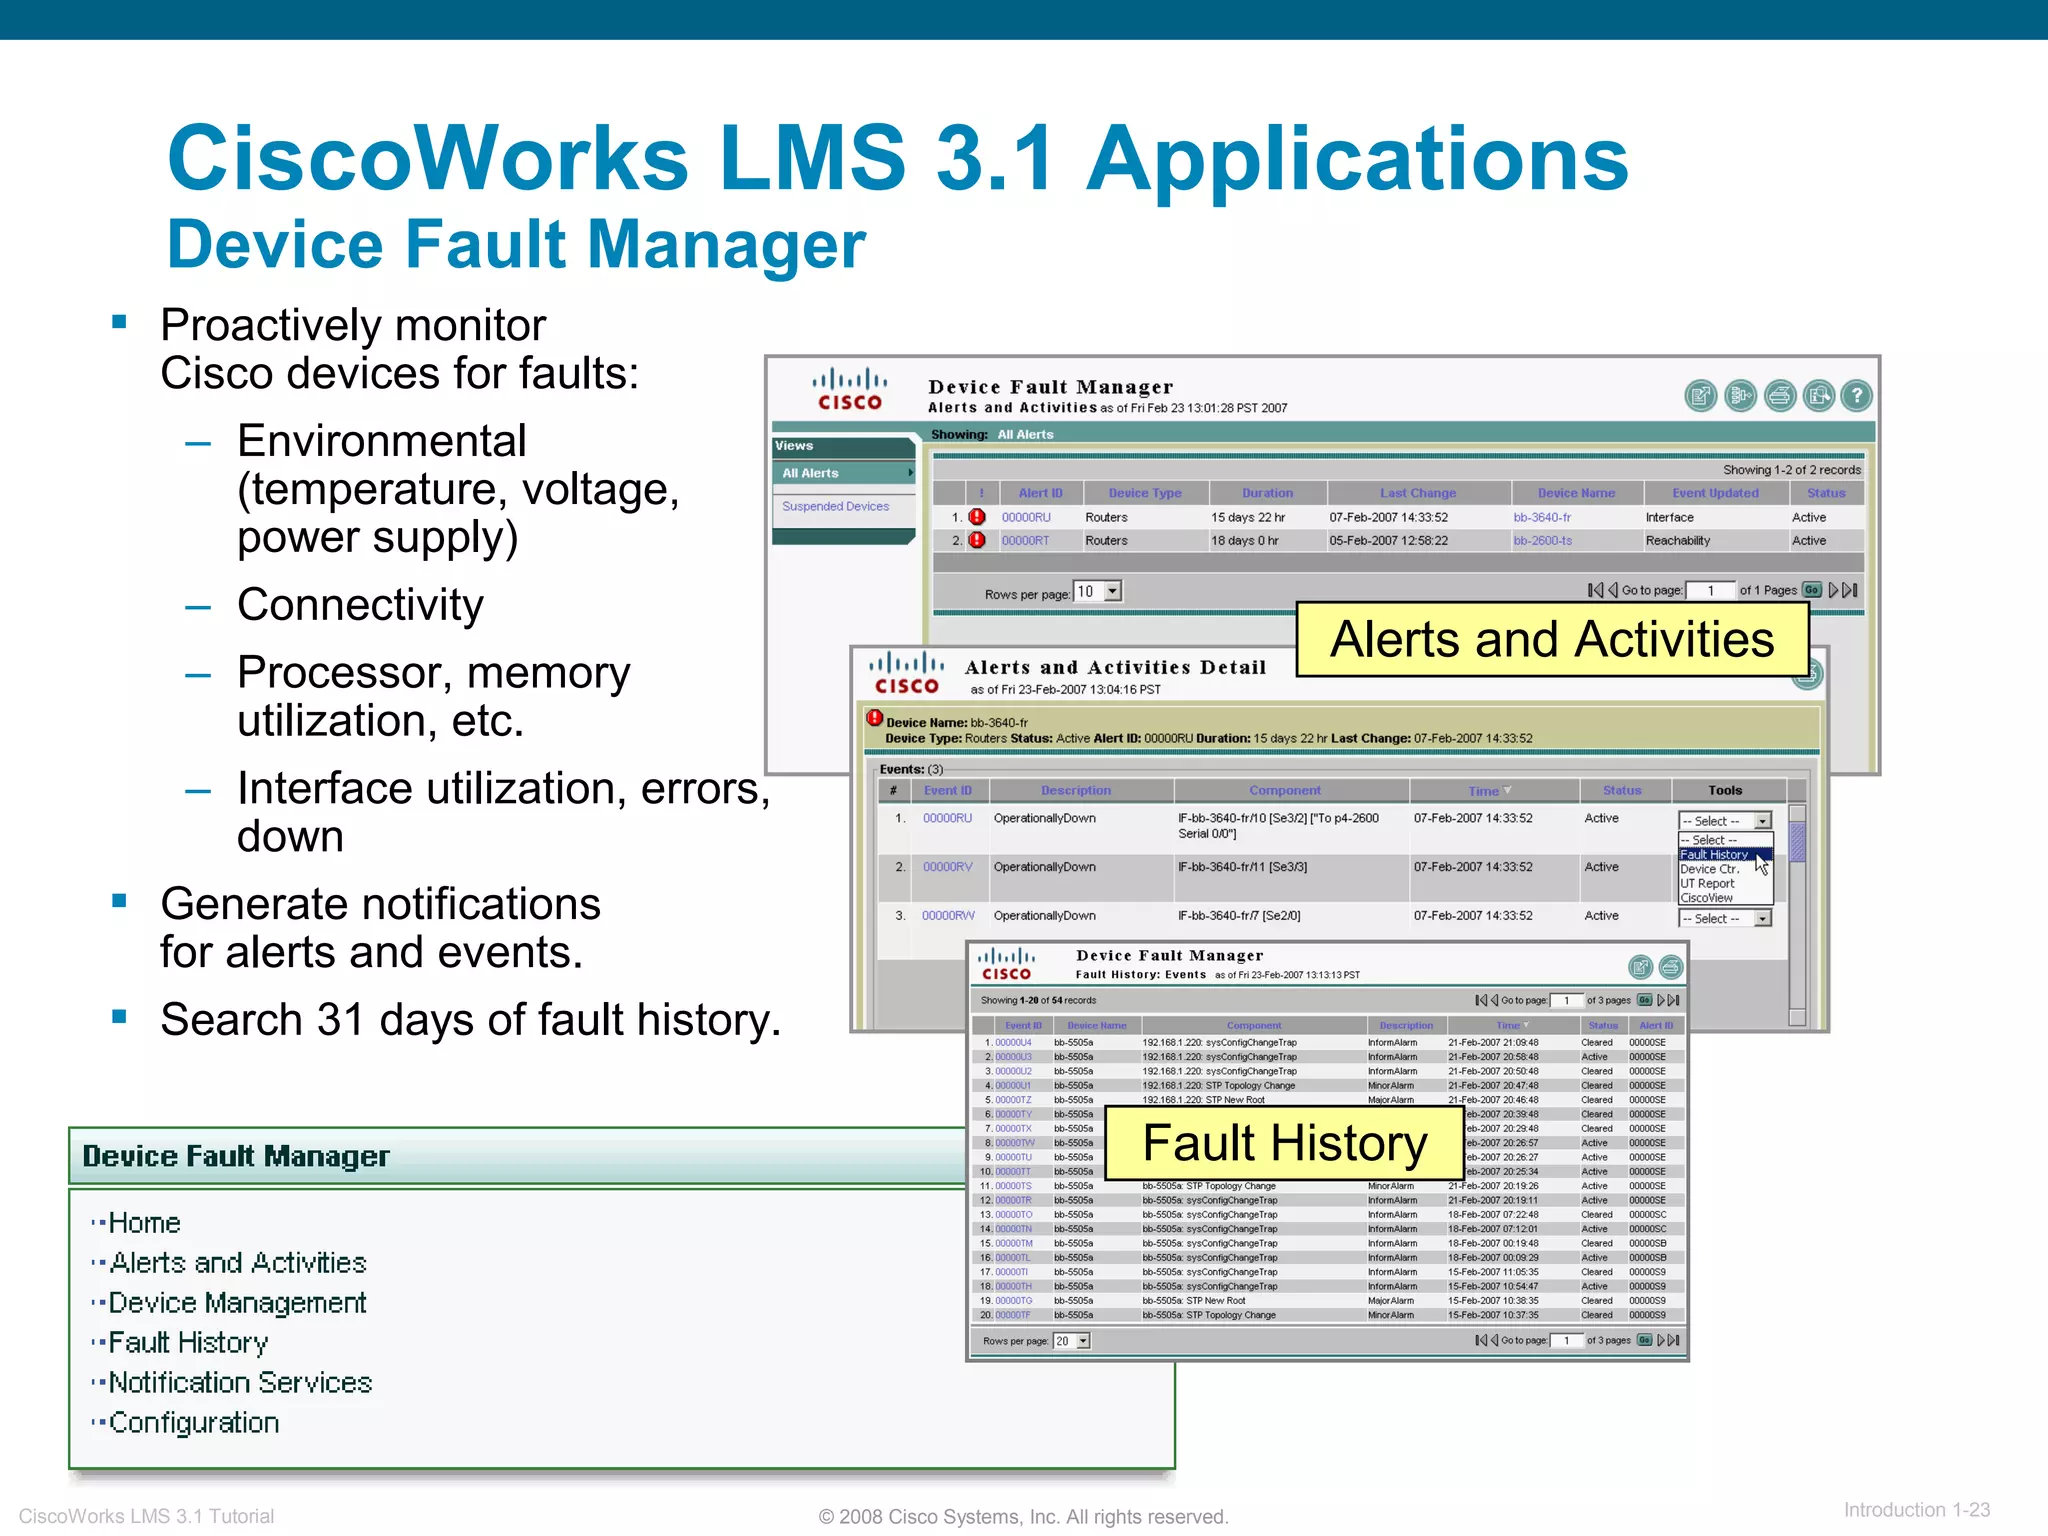The height and width of the screenshot is (1536, 2048).
Task: Open Rows per page dropdown showing 10
Action: point(1097,592)
